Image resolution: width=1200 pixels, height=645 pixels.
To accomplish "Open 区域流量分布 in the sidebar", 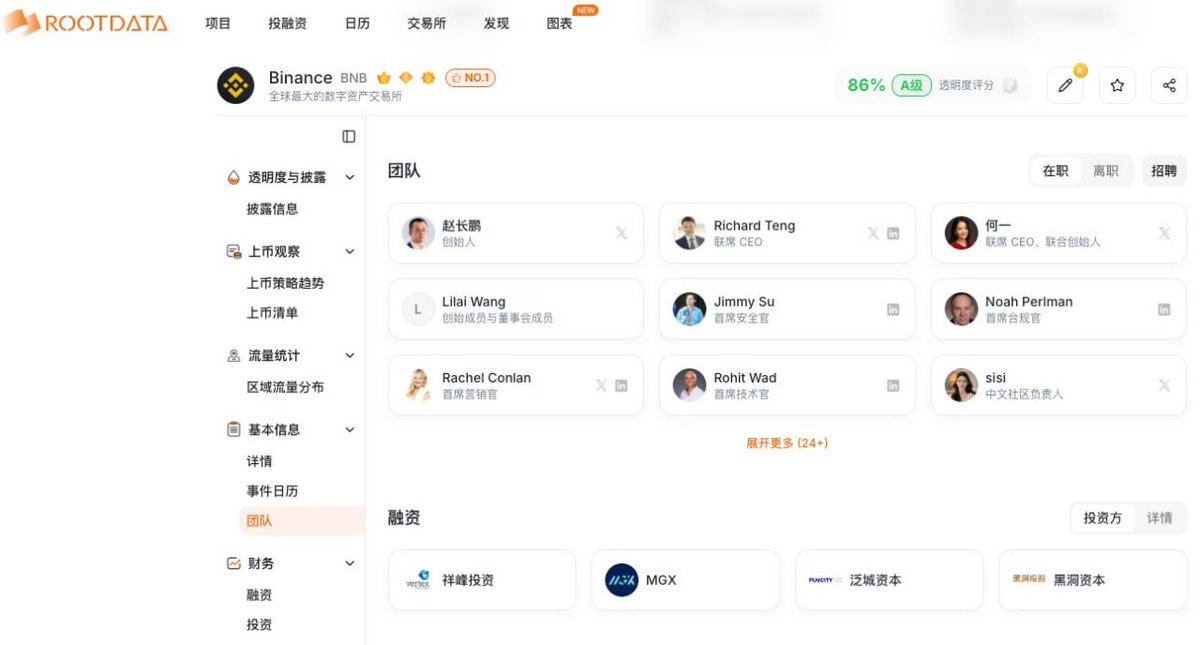I will (x=285, y=387).
